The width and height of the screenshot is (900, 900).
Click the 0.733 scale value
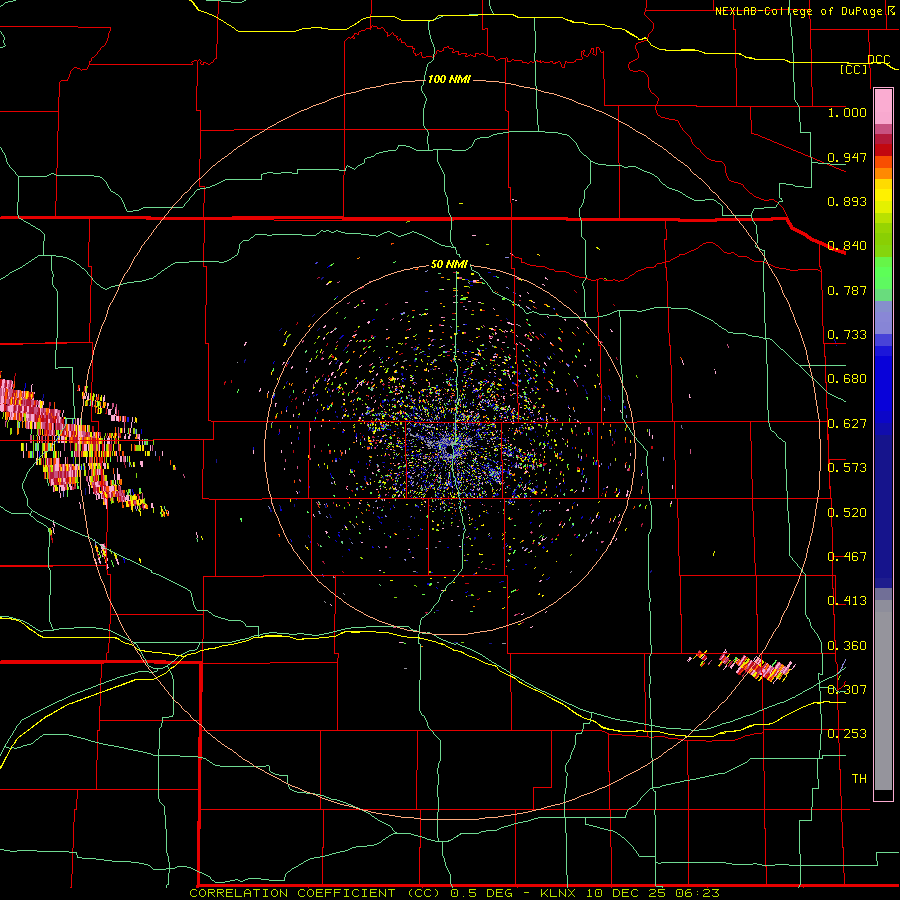847,335
